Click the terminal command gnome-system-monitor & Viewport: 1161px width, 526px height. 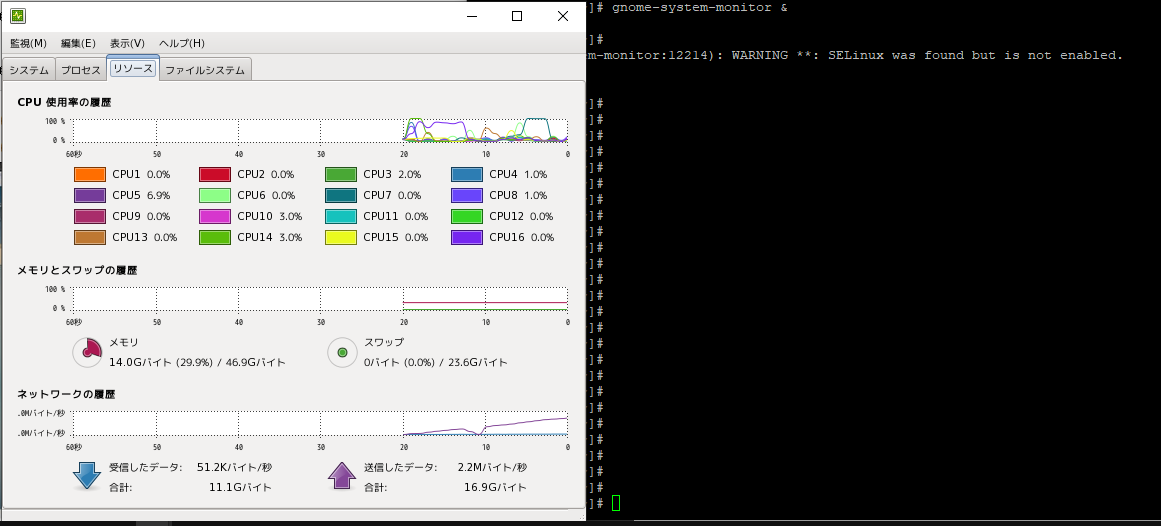(x=700, y=7)
